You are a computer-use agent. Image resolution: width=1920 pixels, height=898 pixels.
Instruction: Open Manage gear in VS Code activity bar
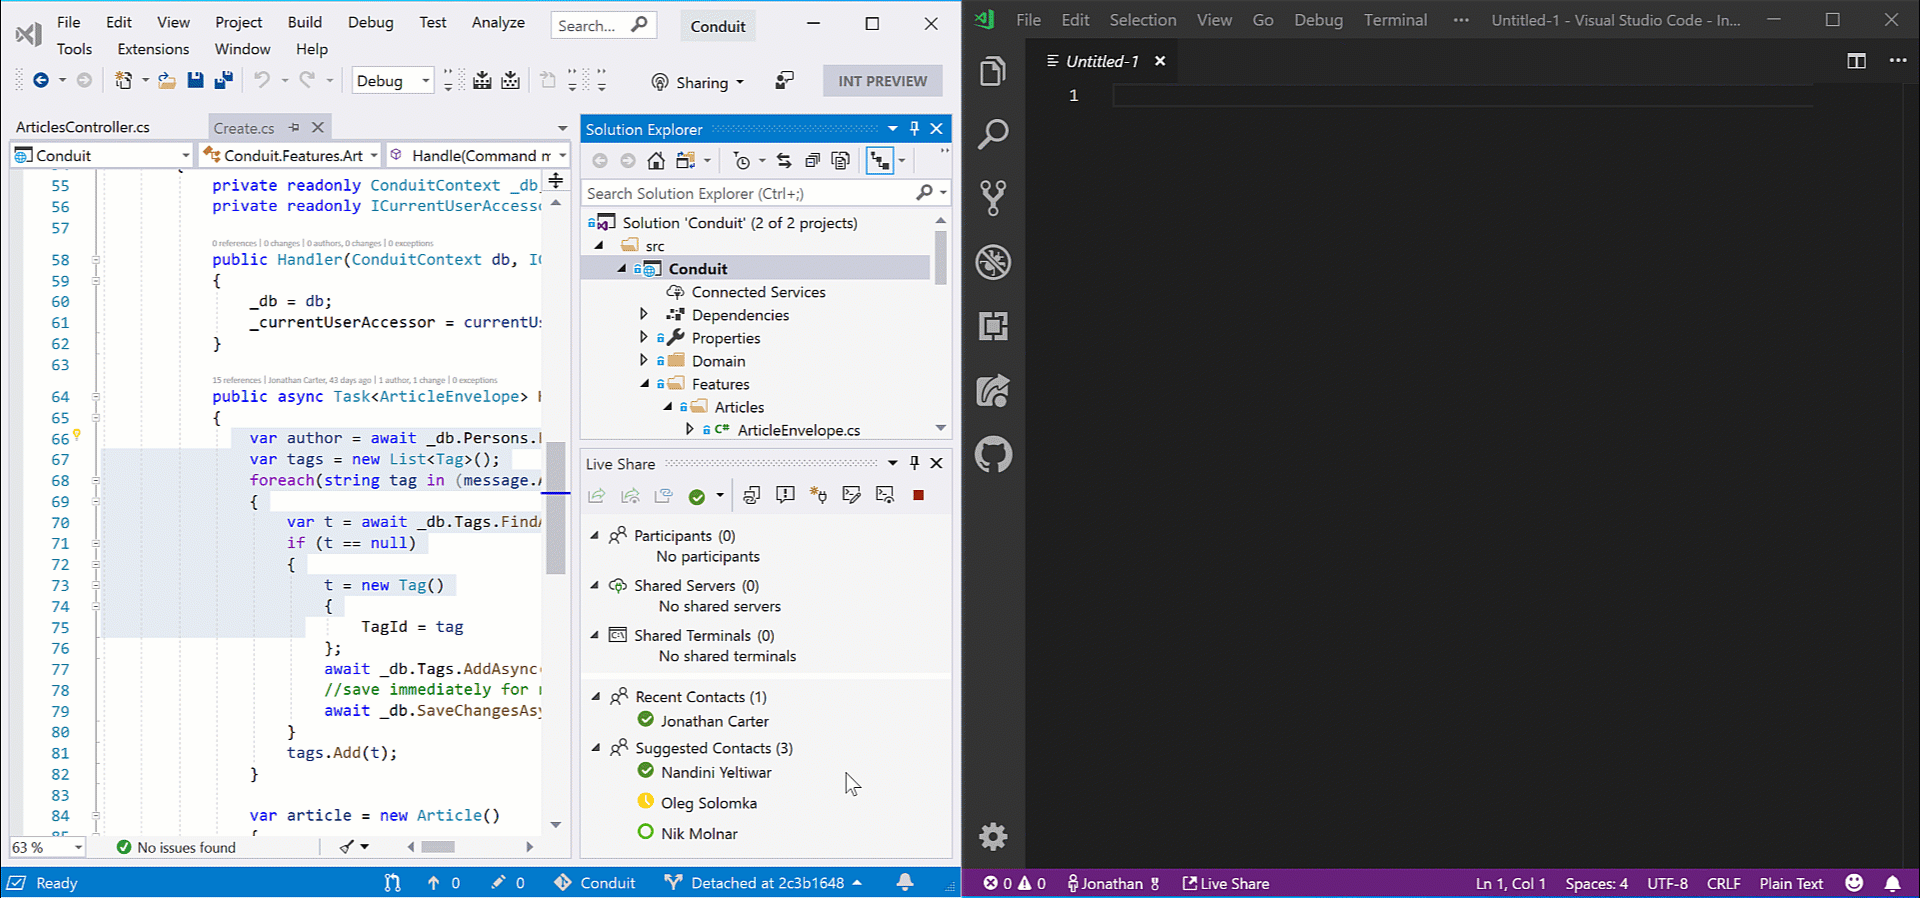pyautogui.click(x=993, y=836)
